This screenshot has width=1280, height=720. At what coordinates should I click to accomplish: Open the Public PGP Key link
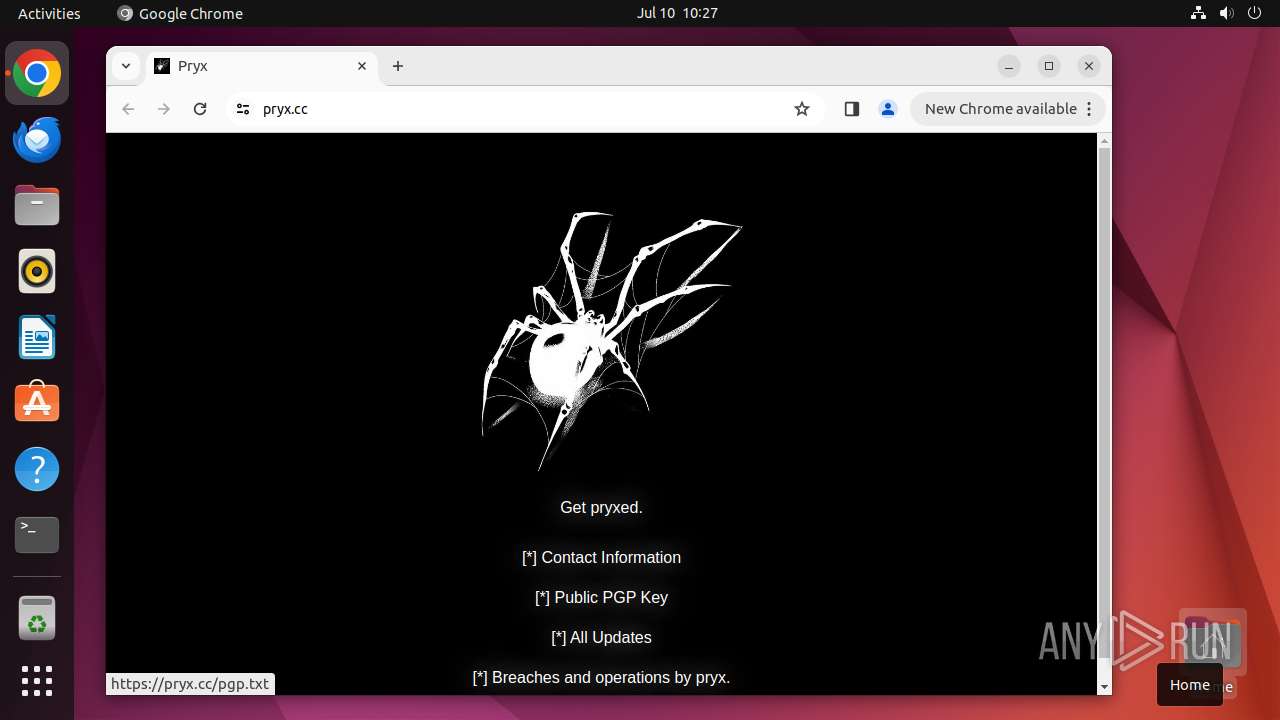point(601,597)
